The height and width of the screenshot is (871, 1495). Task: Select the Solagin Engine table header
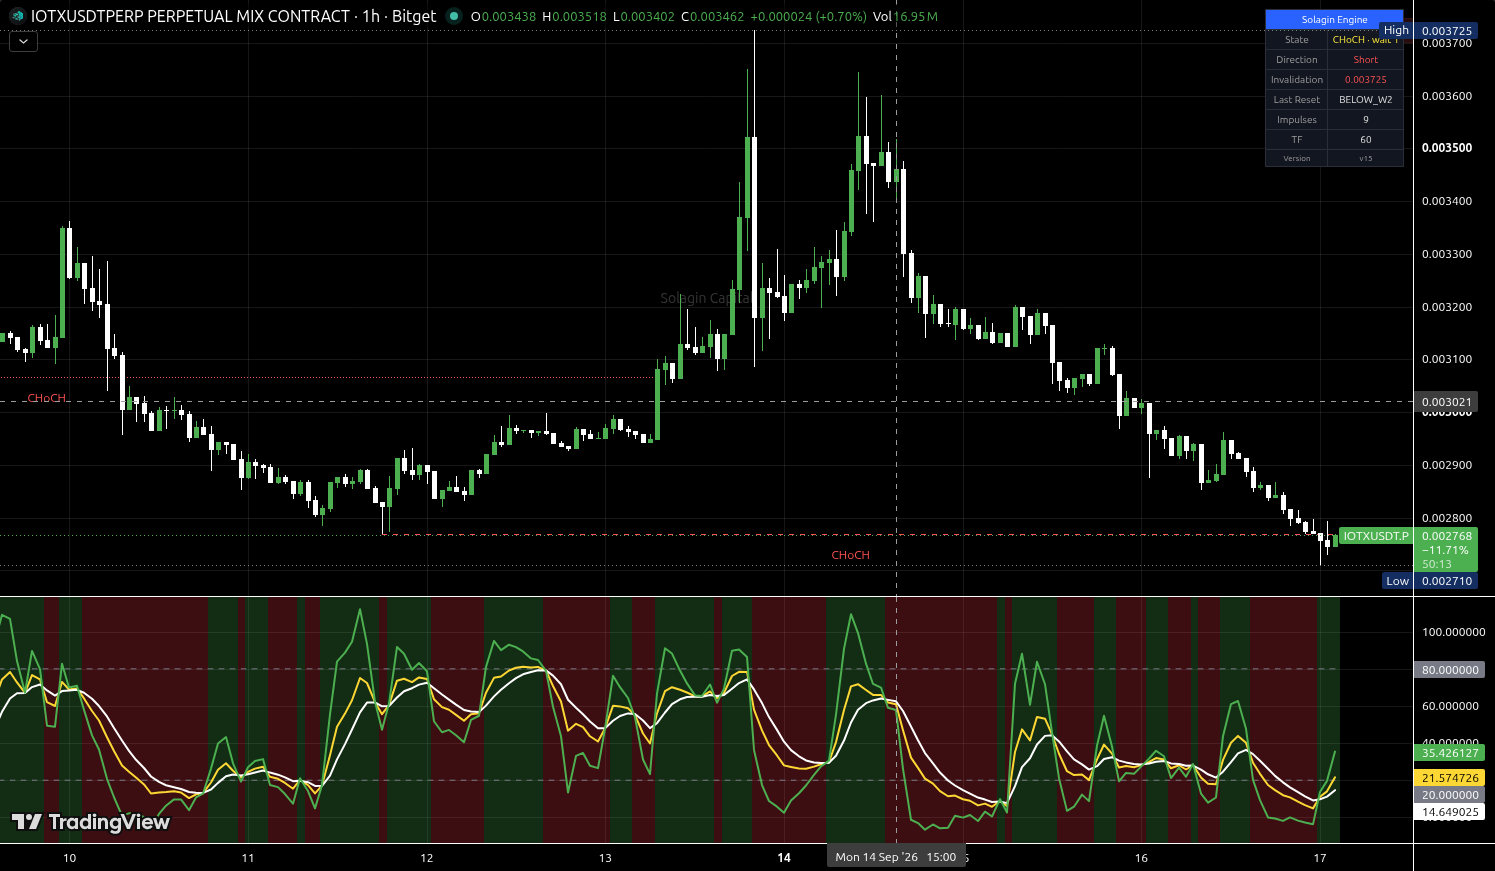(1334, 19)
